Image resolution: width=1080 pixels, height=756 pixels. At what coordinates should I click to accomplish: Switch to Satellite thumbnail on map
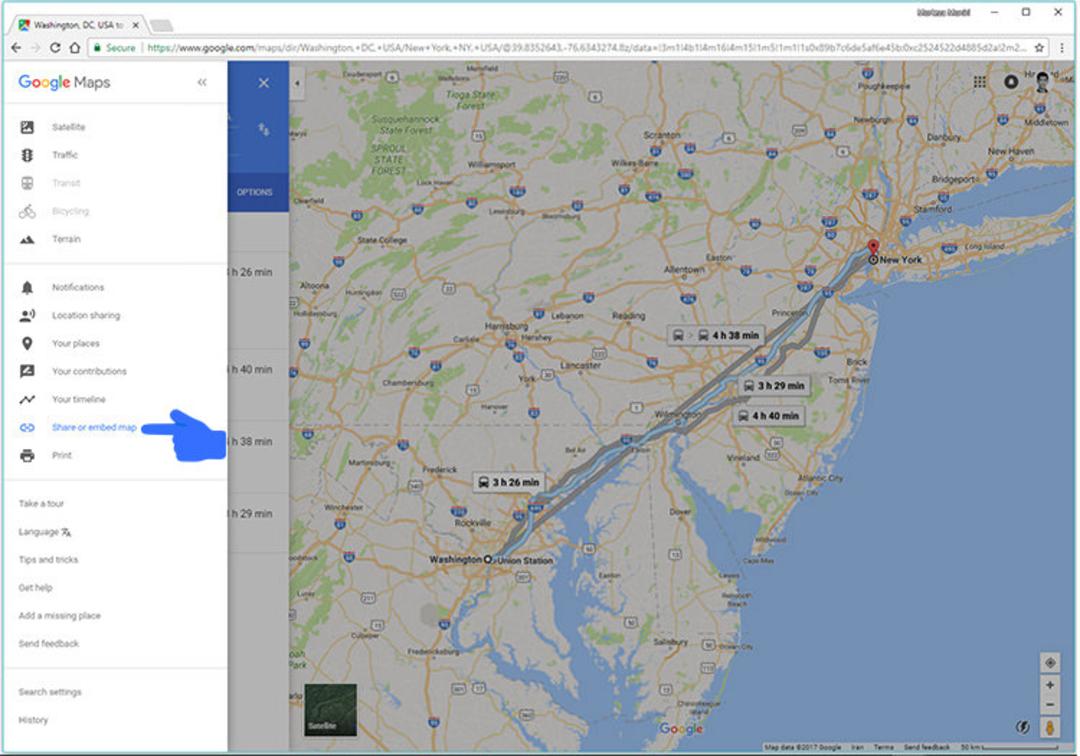click(331, 710)
